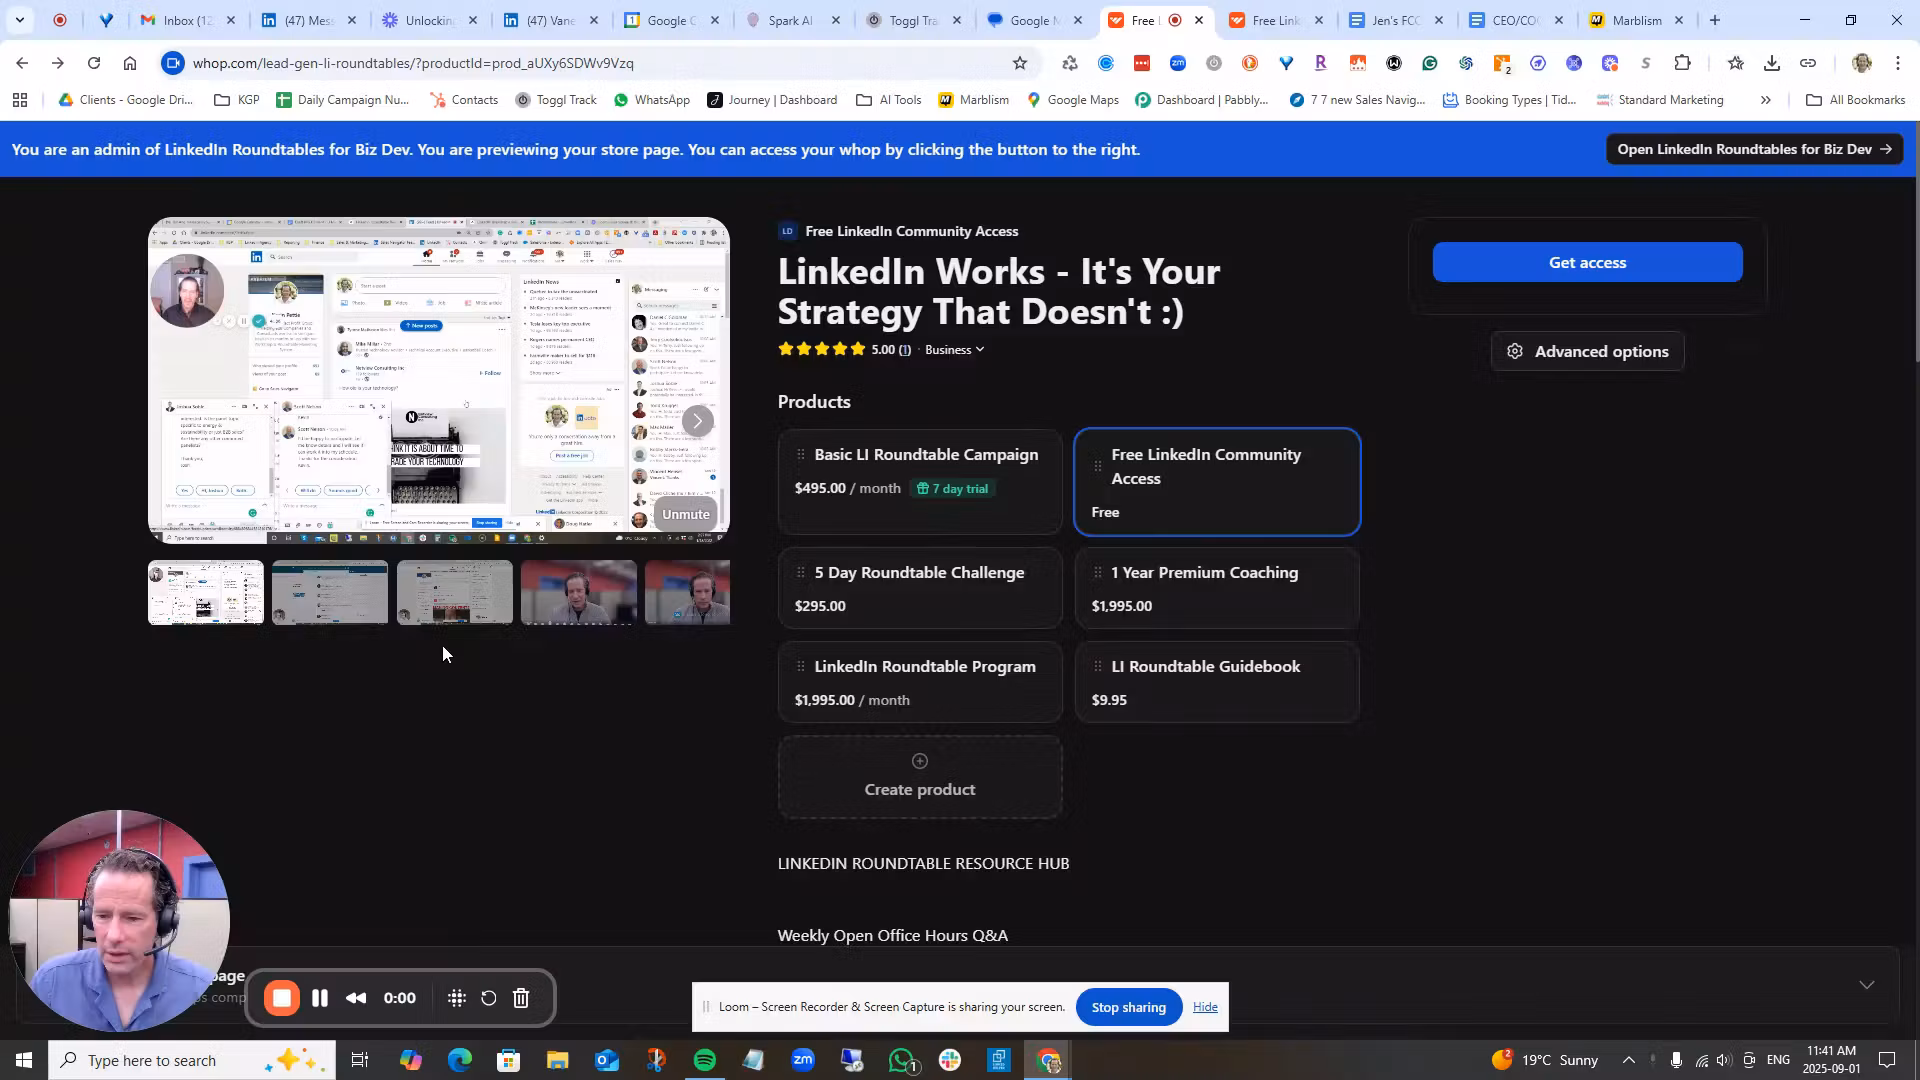Screen dimensions: 1920x1080
Task: Restart the Loom recording
Action: pos(488,997)
